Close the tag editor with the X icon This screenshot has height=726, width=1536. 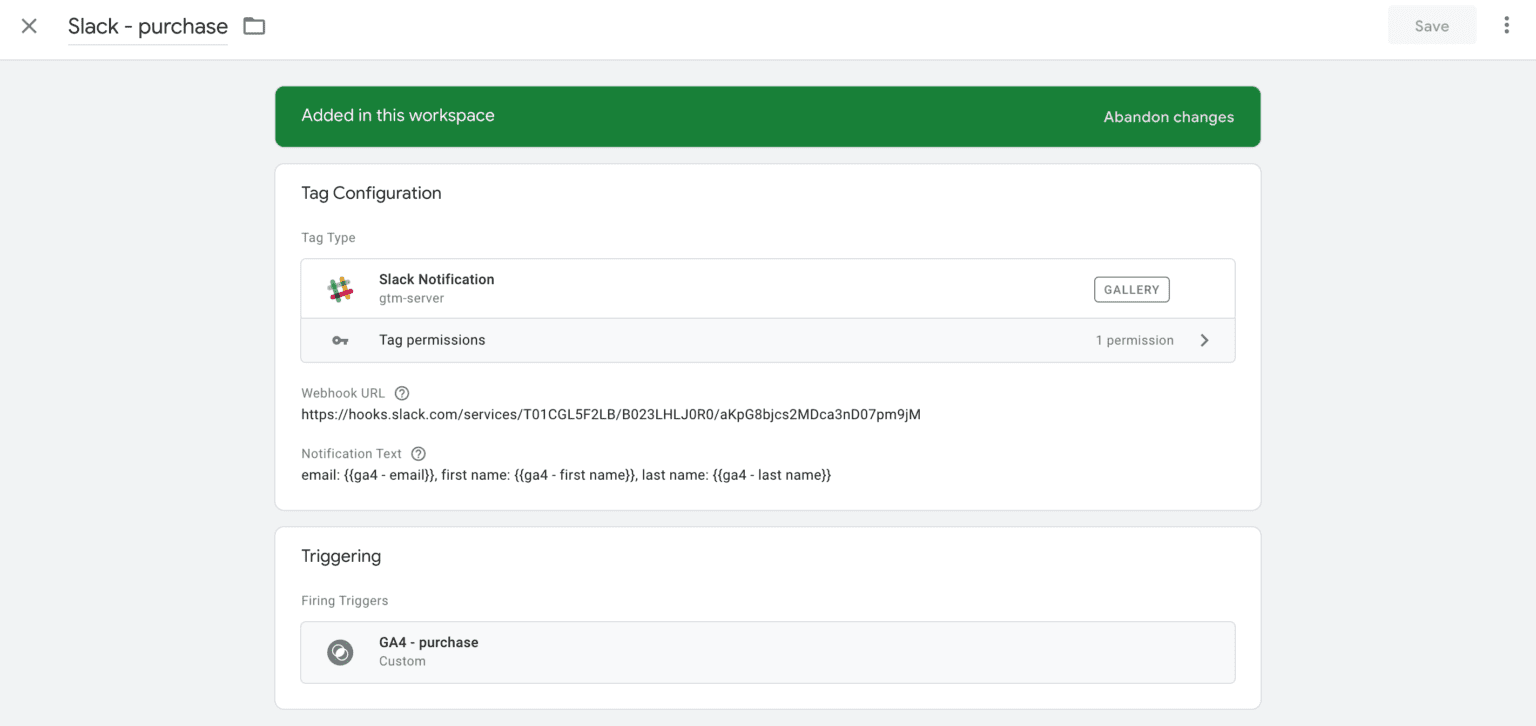click(x=29, y=26)
